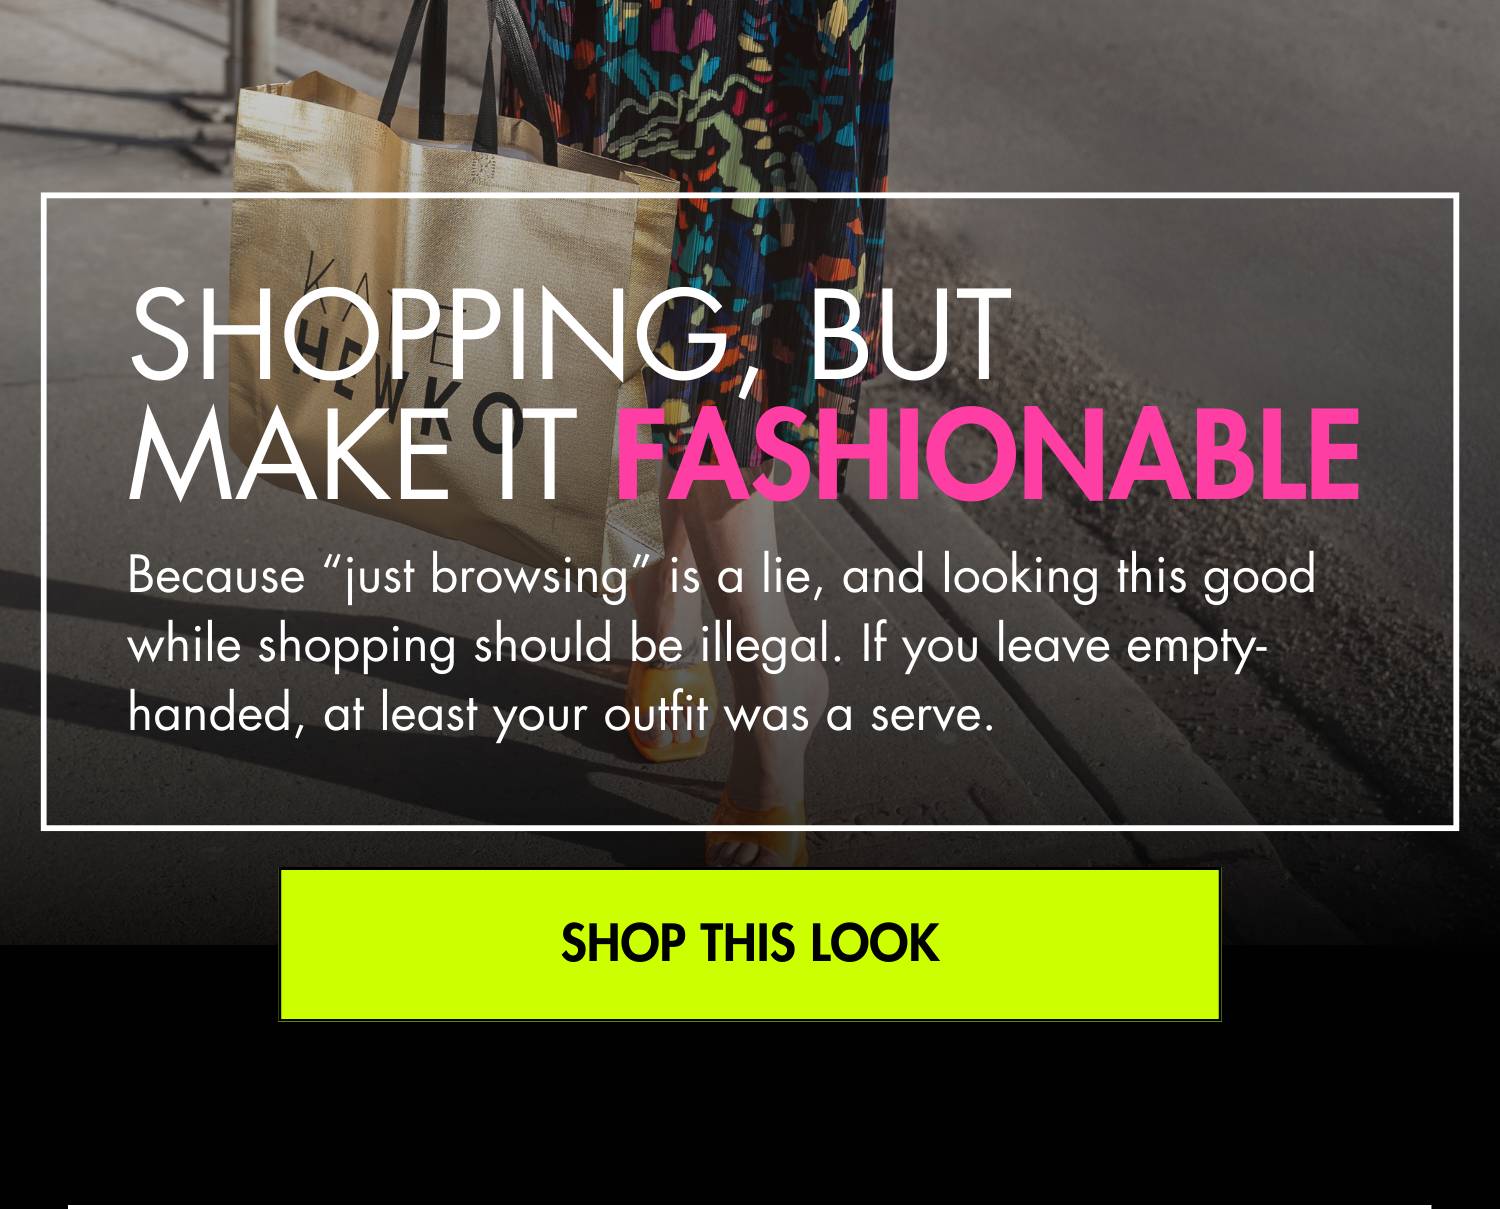The width and height of the screenshot is (1500, 1209).
Task: Click the white divider line at bottom
Action: click(x=750, y=1206)
